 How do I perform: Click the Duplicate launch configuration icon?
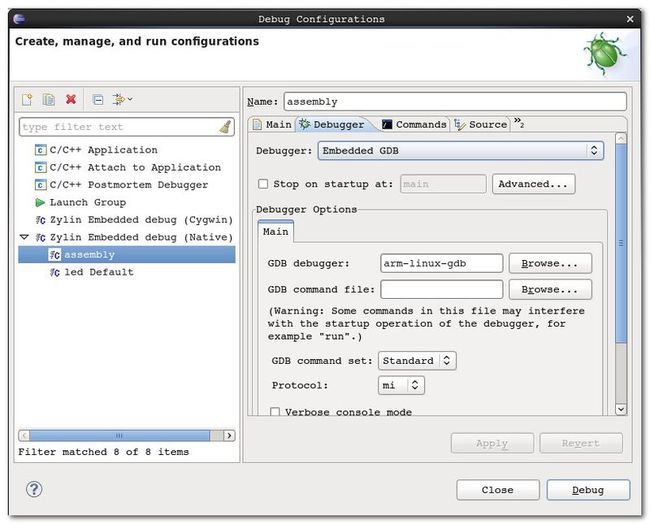49,99
